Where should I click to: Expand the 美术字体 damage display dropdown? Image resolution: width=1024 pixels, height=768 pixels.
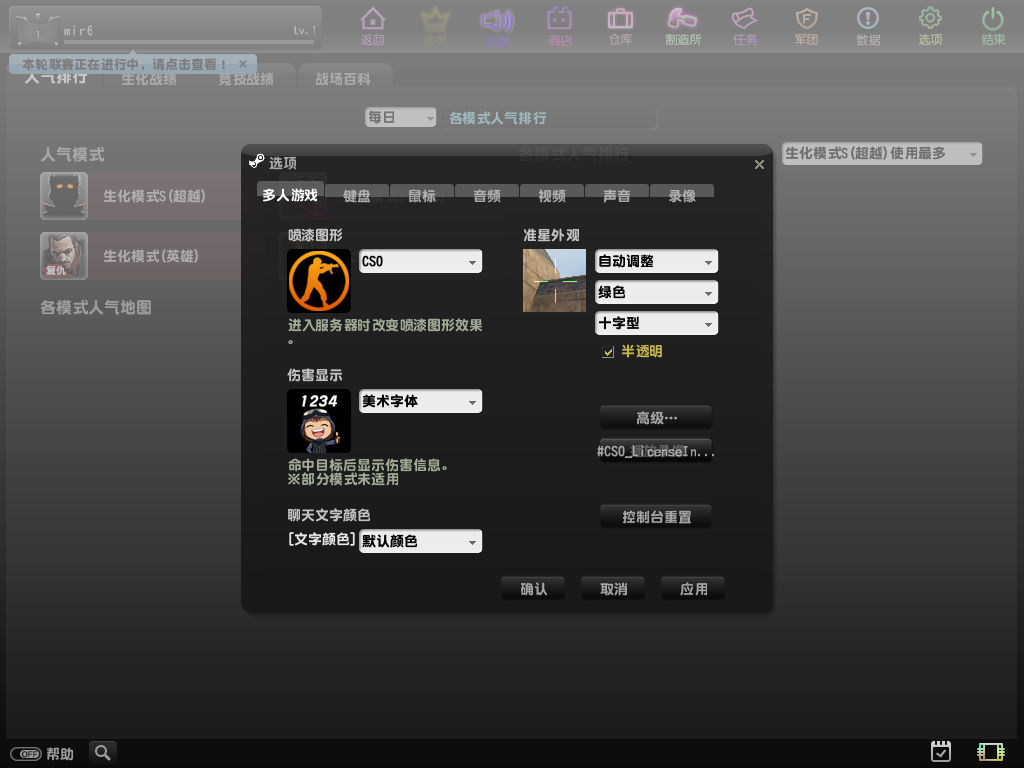(x=420, y=401)
